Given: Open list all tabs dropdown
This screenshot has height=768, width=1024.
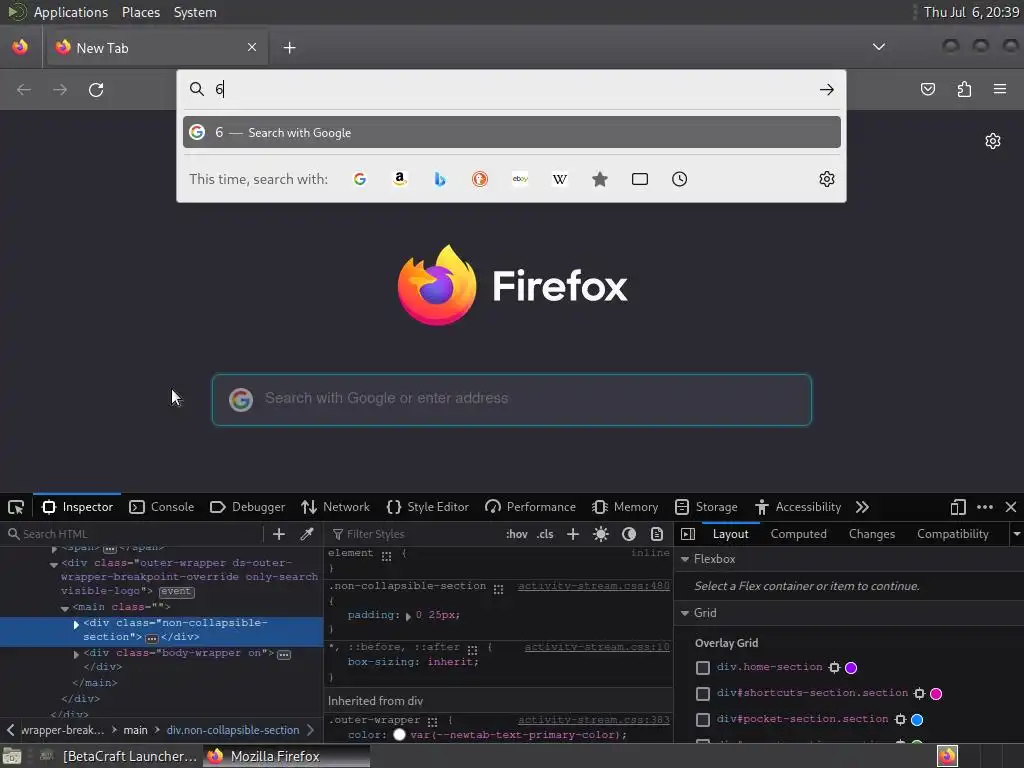Looking at the screenshot, I should [878, 47].
